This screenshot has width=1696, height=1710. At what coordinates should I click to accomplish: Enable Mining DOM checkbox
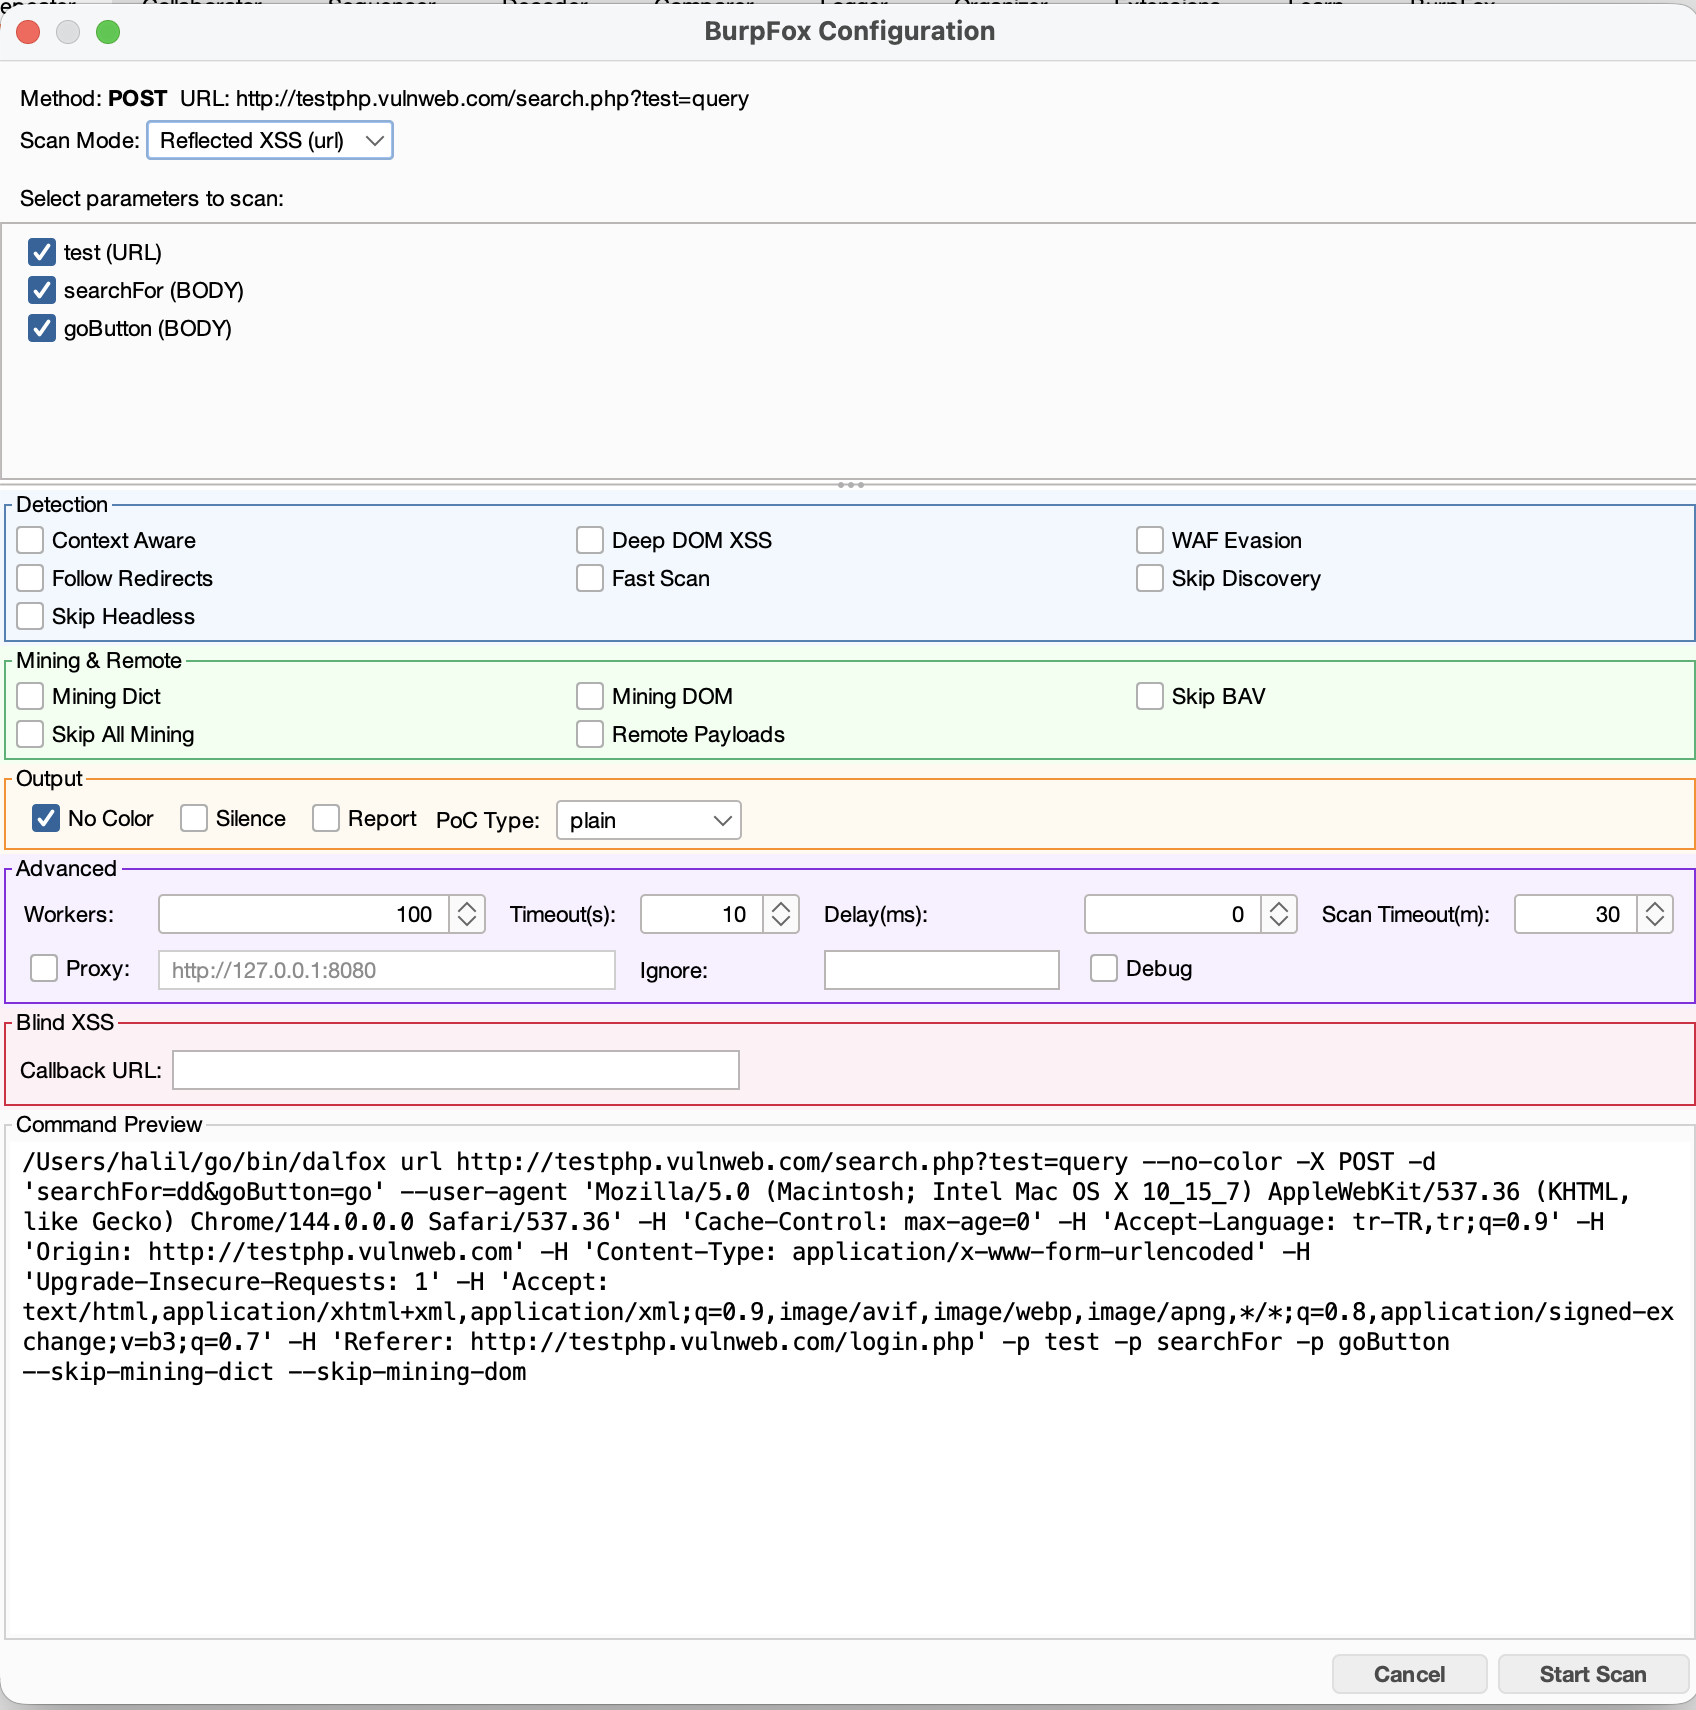[x=590, y=696]
